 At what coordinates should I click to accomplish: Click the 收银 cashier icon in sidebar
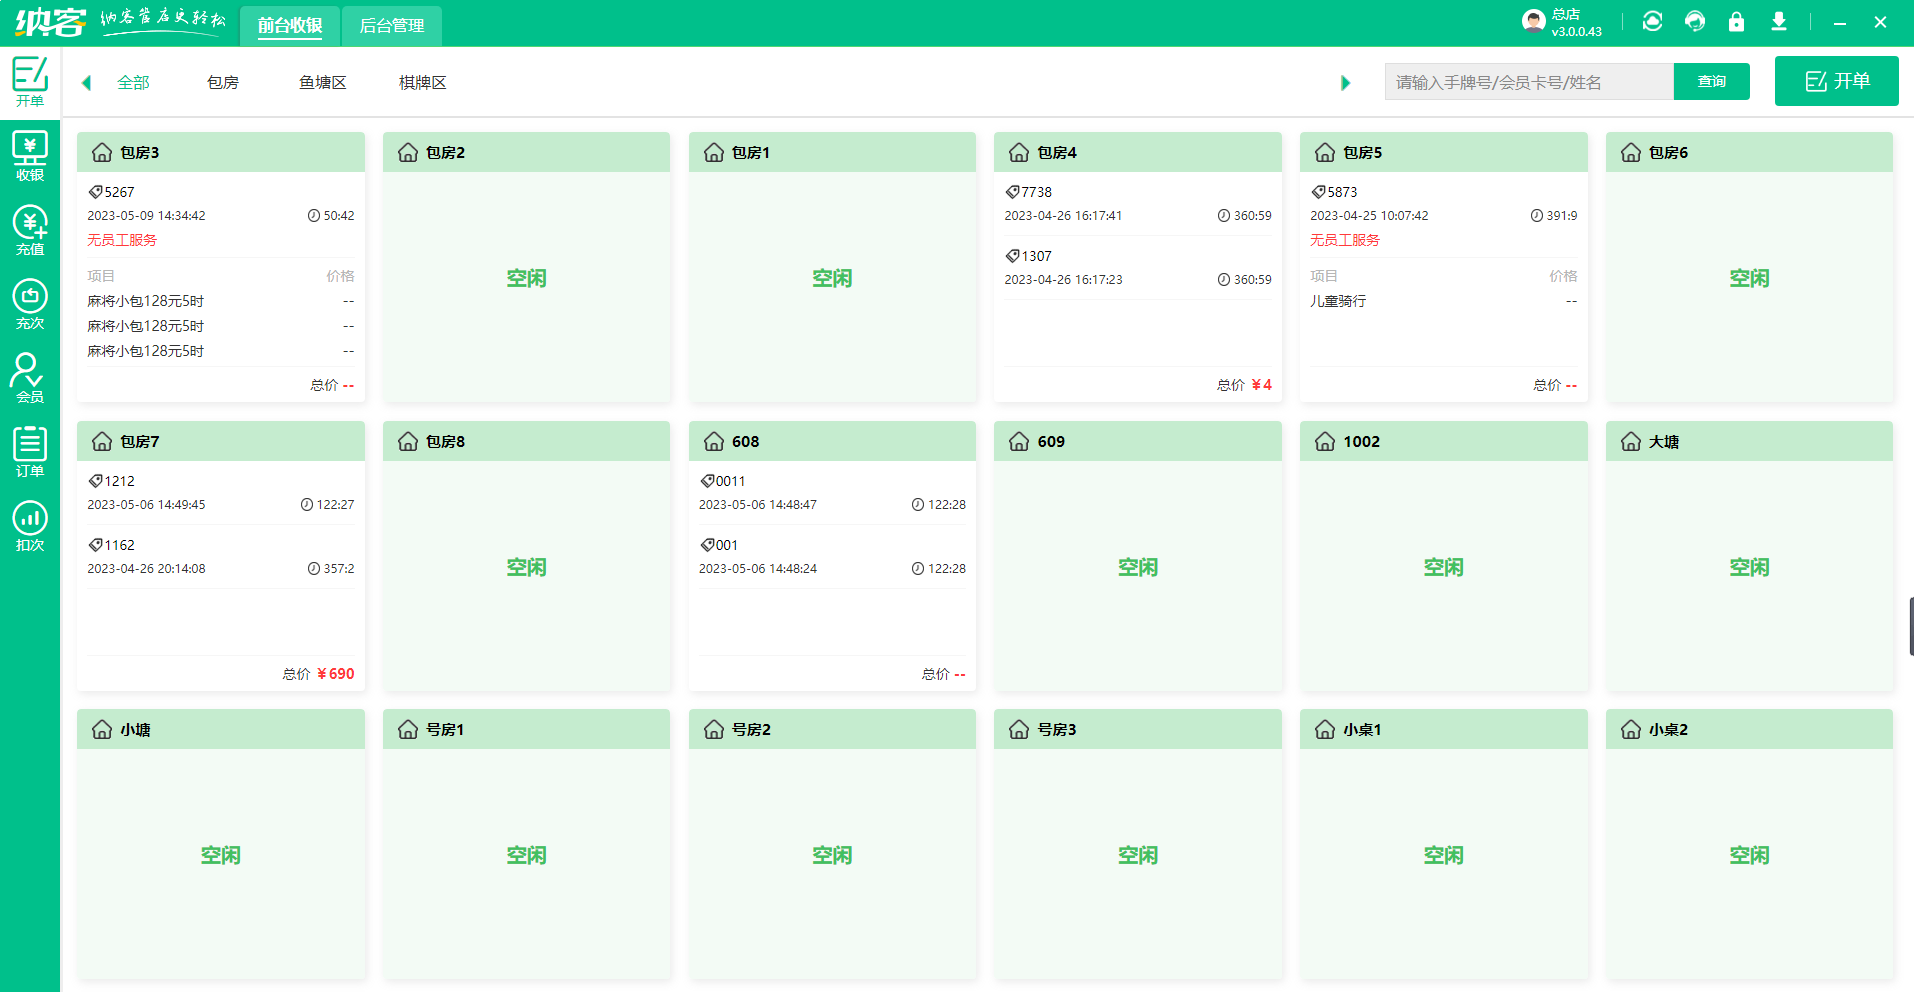pos(30,157)
